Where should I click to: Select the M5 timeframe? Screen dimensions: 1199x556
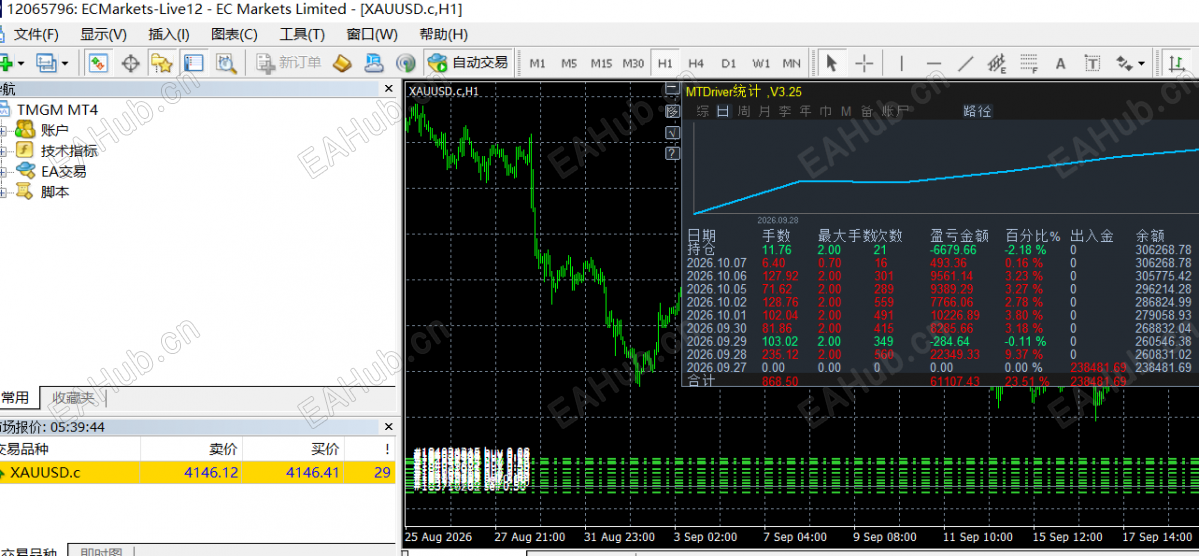[x=569, y=63]
